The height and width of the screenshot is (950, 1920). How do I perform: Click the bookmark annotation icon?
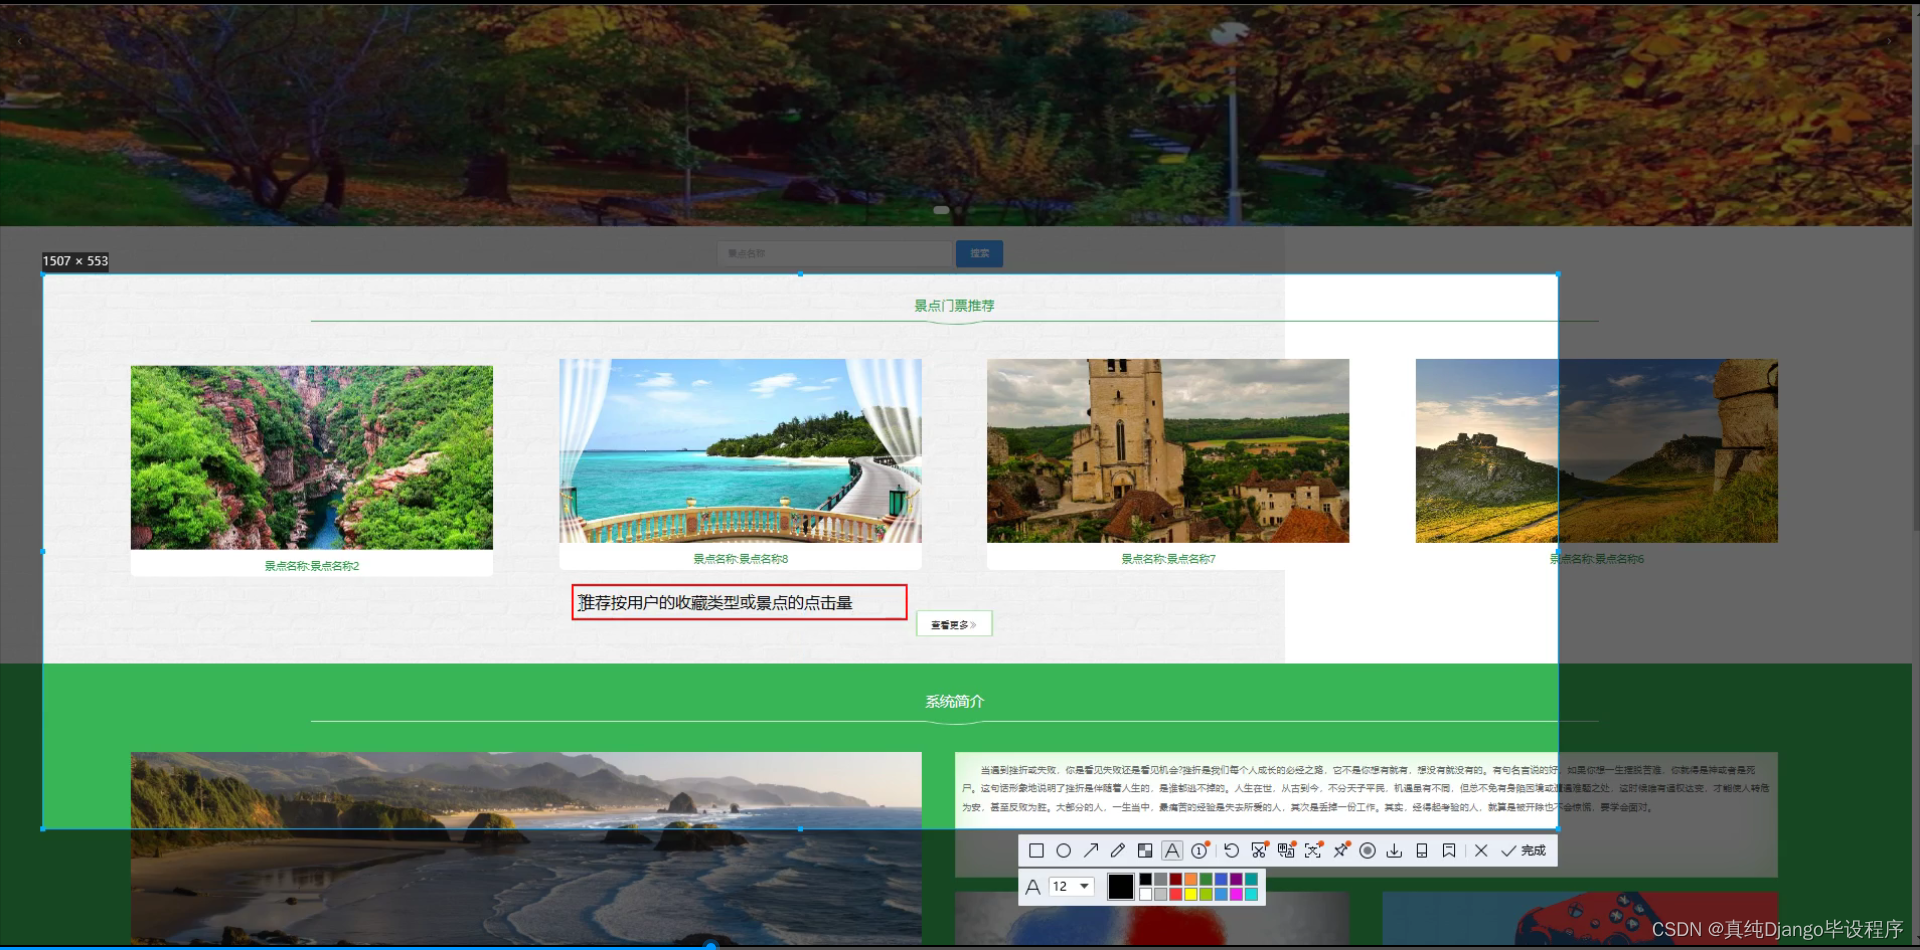pyautogui.click(x=1450, y=850)
